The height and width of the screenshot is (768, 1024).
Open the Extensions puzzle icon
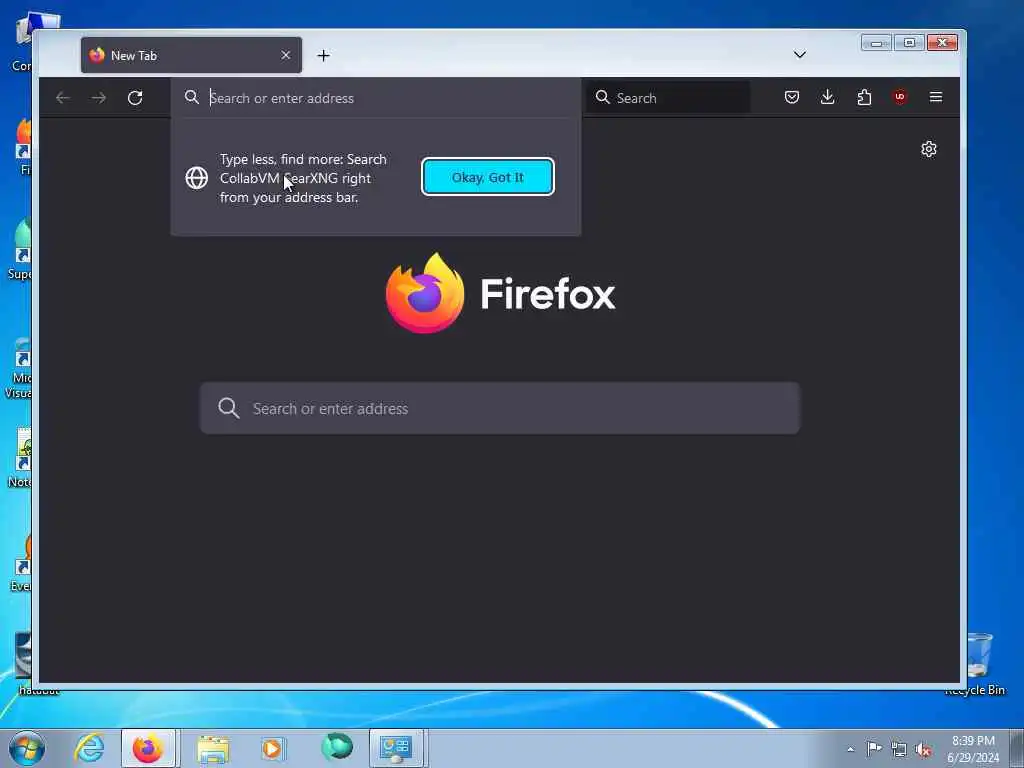pos(864,97)
